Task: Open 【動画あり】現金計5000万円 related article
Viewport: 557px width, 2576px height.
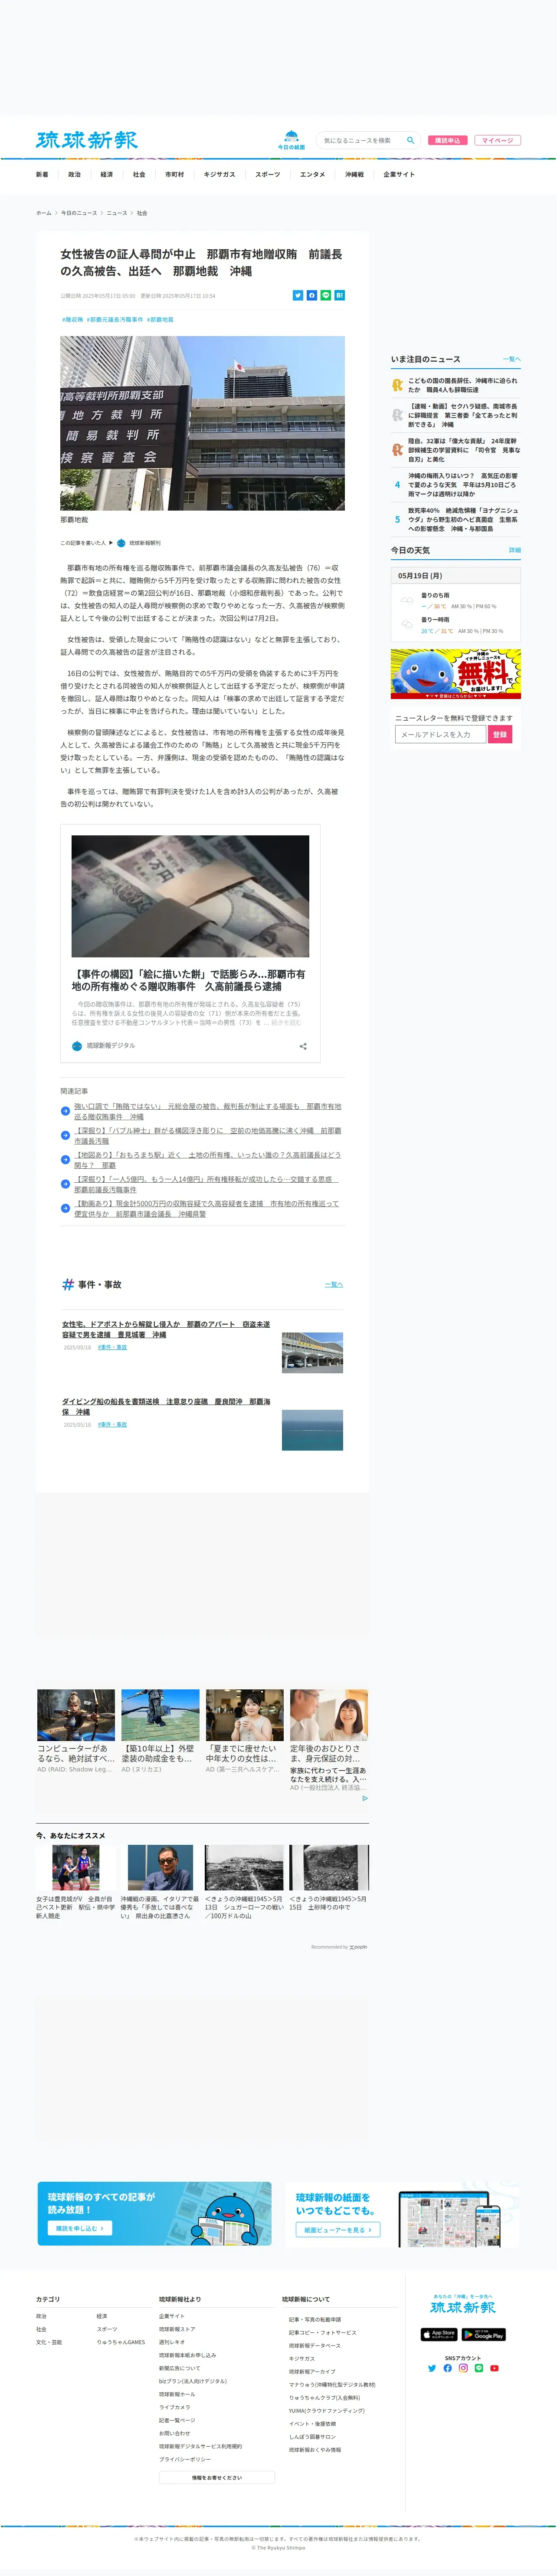Action: [x=206, y=1209]
